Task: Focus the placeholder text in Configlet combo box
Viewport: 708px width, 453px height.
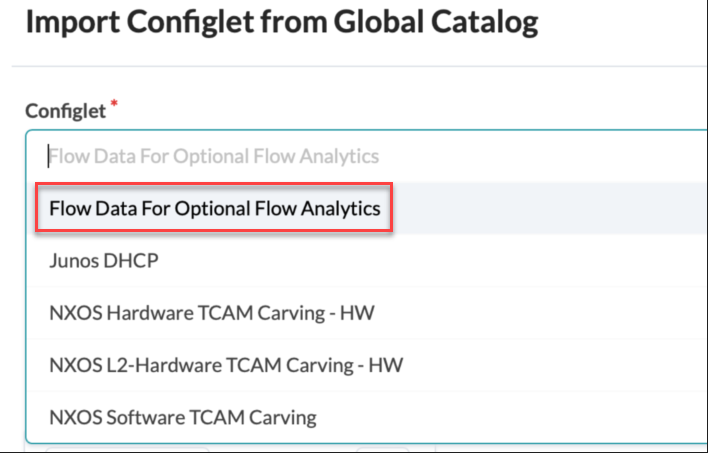Action: point(214,156)
